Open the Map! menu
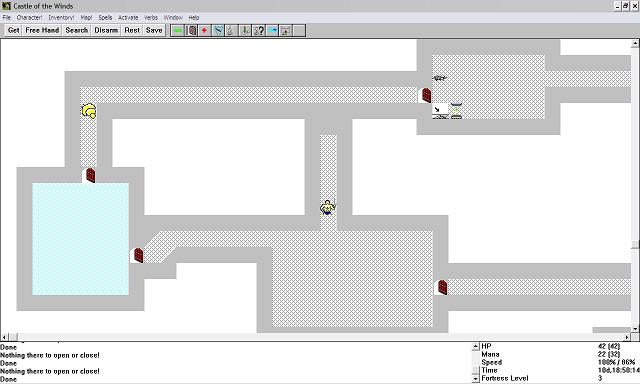Screen dimensions: 640x384 [x=86, y=18]
